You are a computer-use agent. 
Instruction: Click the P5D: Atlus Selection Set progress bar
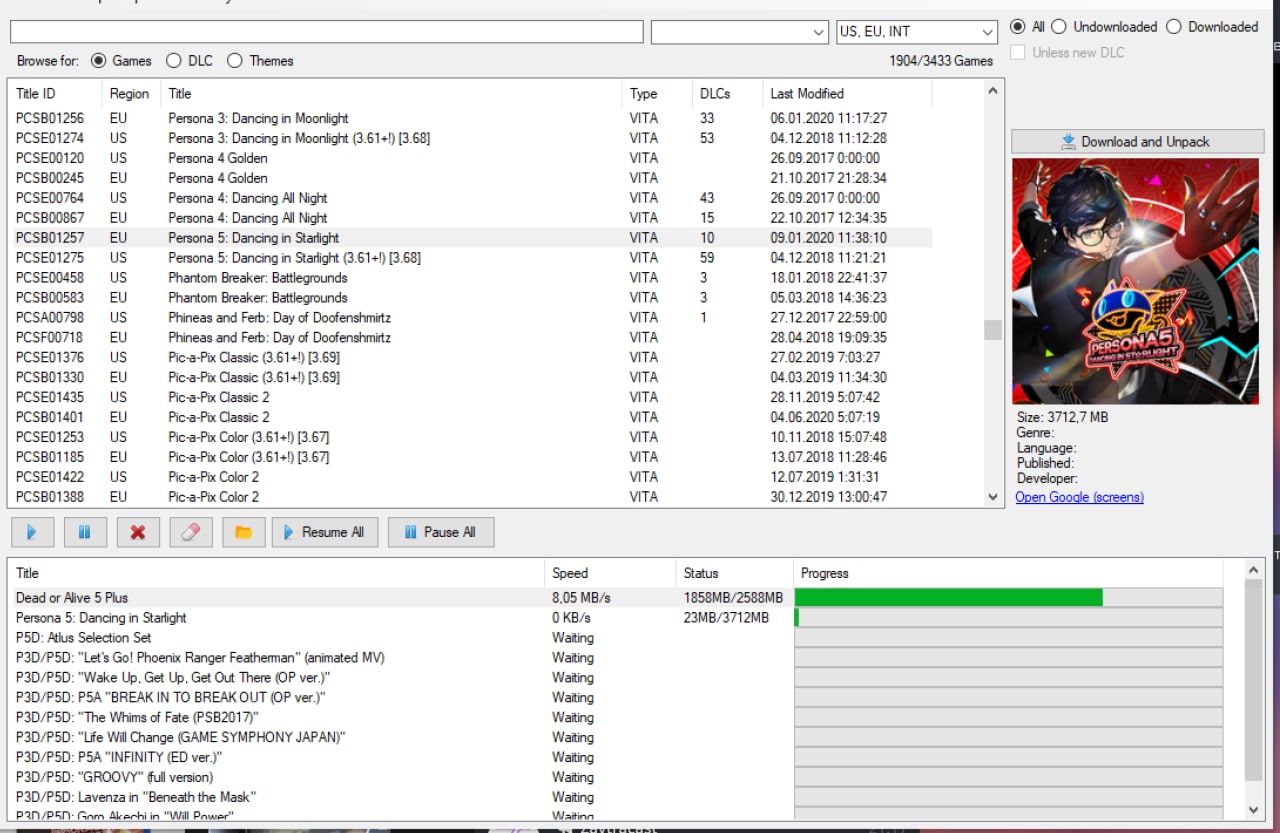pos(1008,638)
